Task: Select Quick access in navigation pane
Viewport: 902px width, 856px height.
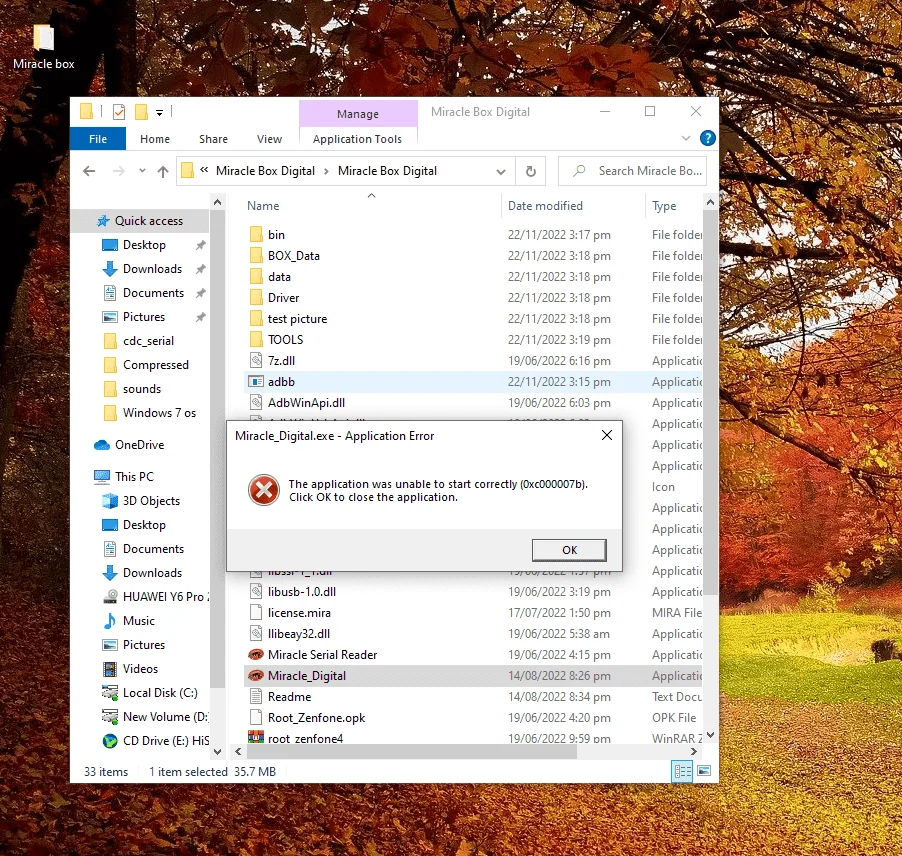Action: (x=140, y=221)
